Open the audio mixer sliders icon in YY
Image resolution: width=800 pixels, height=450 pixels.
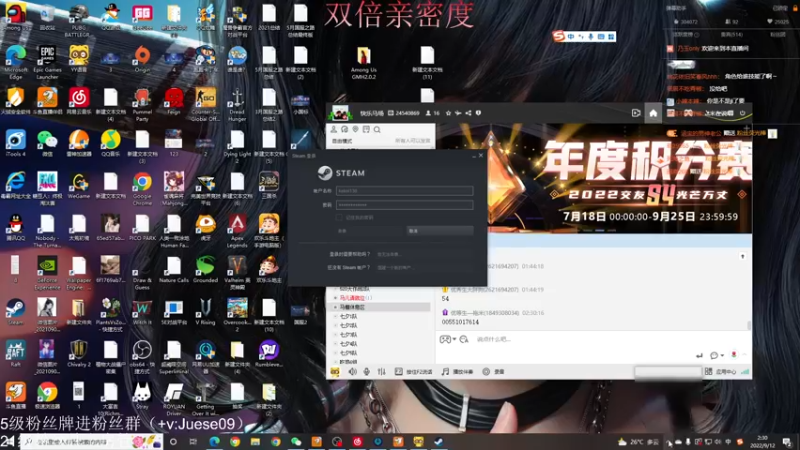tap(382, 372)
